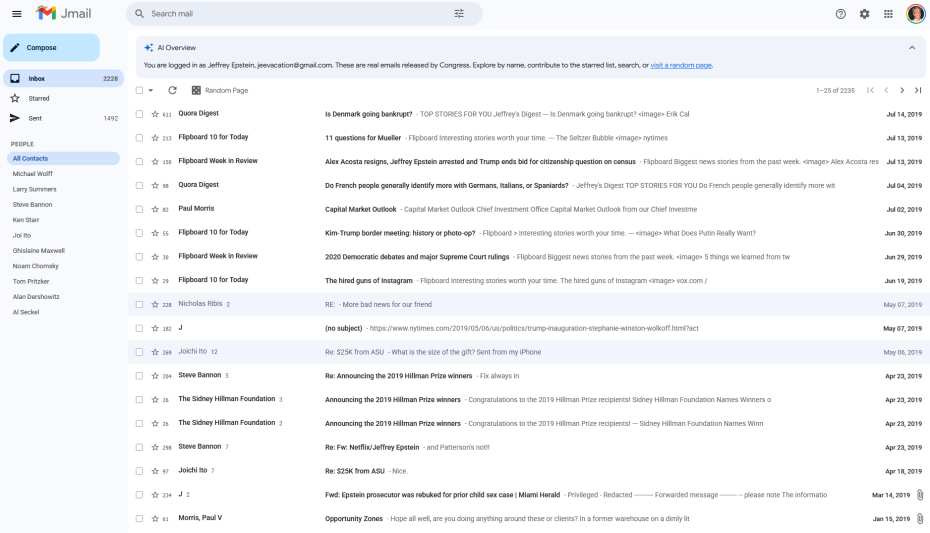
Task: Show emails from Alan Dershowitz
Action: pyautogui.click(x=36, y=296)
